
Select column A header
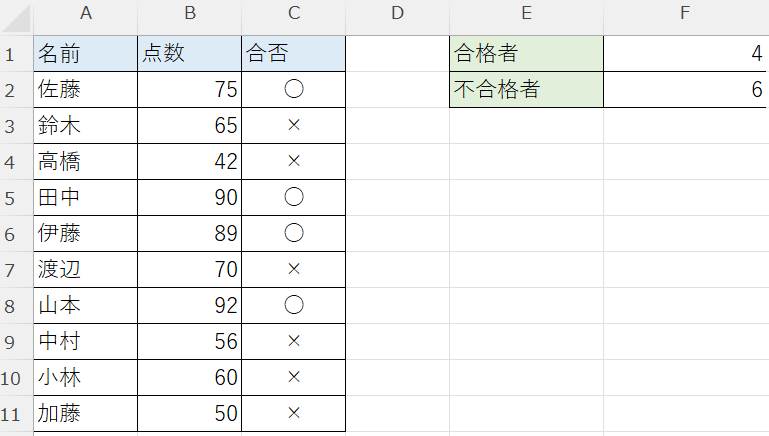(86, 13)
